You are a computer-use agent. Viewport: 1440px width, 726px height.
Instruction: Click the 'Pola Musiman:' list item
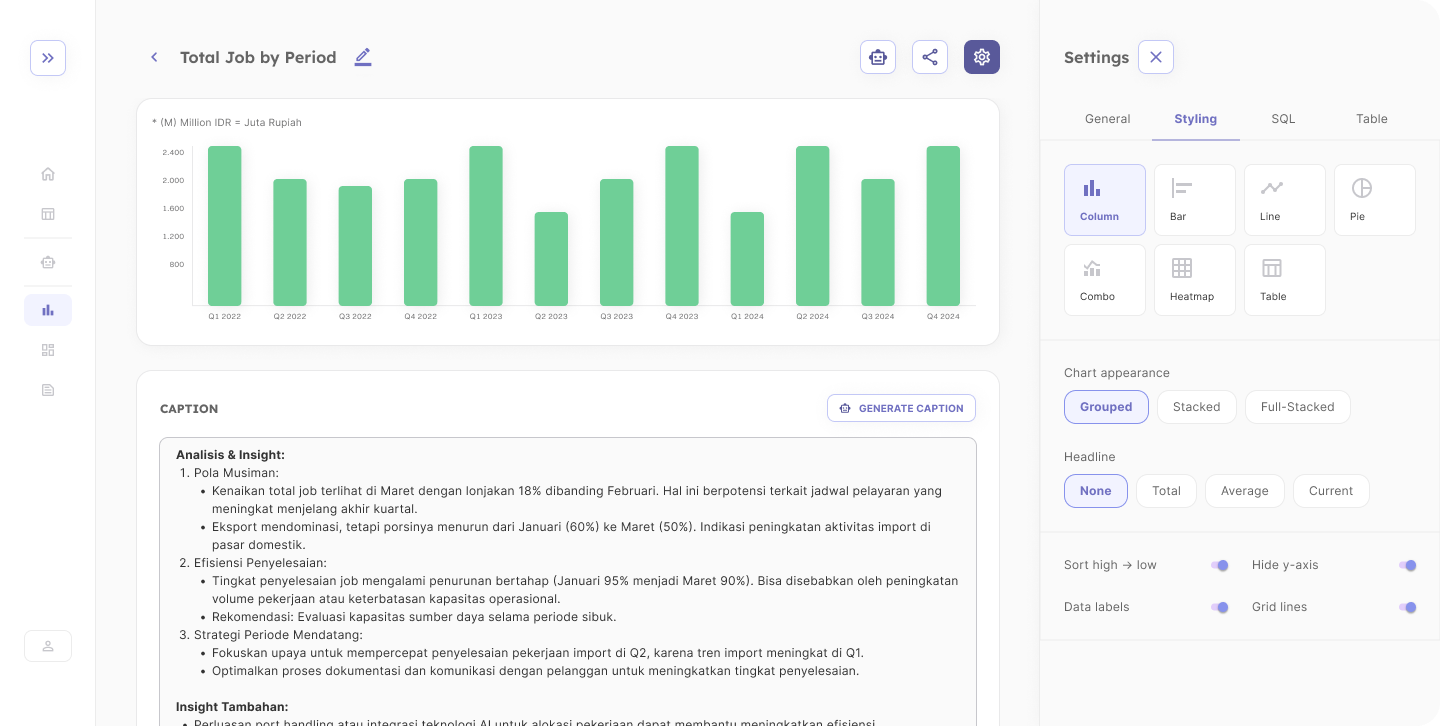(236, 473)
